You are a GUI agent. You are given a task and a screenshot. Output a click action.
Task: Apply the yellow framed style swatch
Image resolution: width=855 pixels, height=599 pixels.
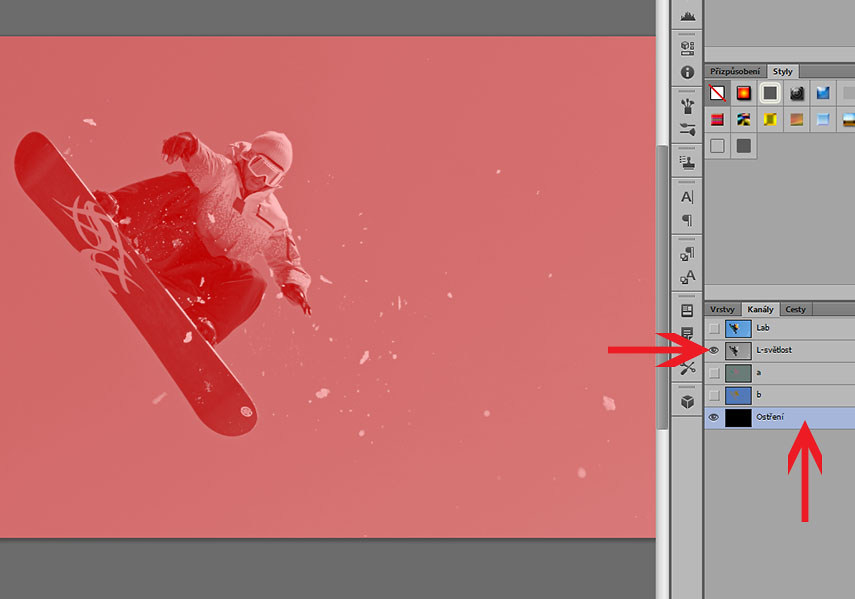point(770,119)
